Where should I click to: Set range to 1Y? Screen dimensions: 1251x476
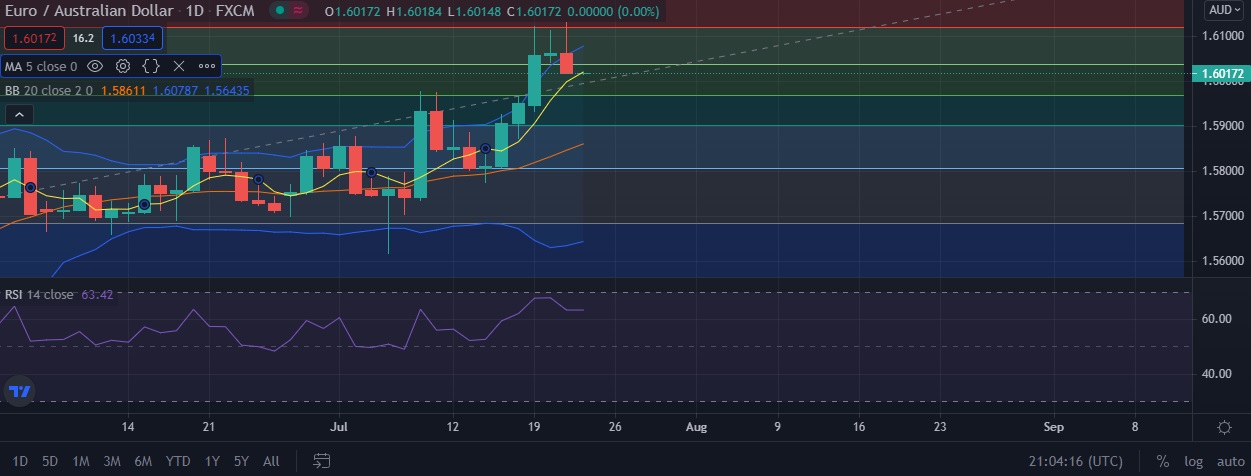click(x=212, y=461)
